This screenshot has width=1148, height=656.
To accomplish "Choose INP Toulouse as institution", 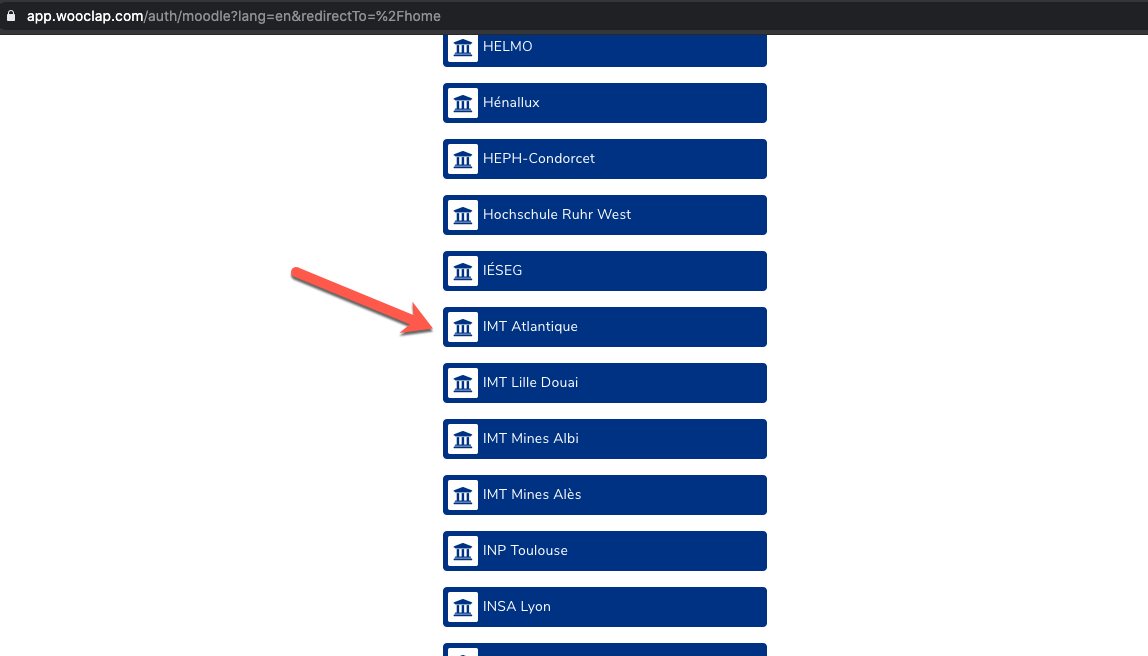I will pyautogui.click(x=605, y=551).
